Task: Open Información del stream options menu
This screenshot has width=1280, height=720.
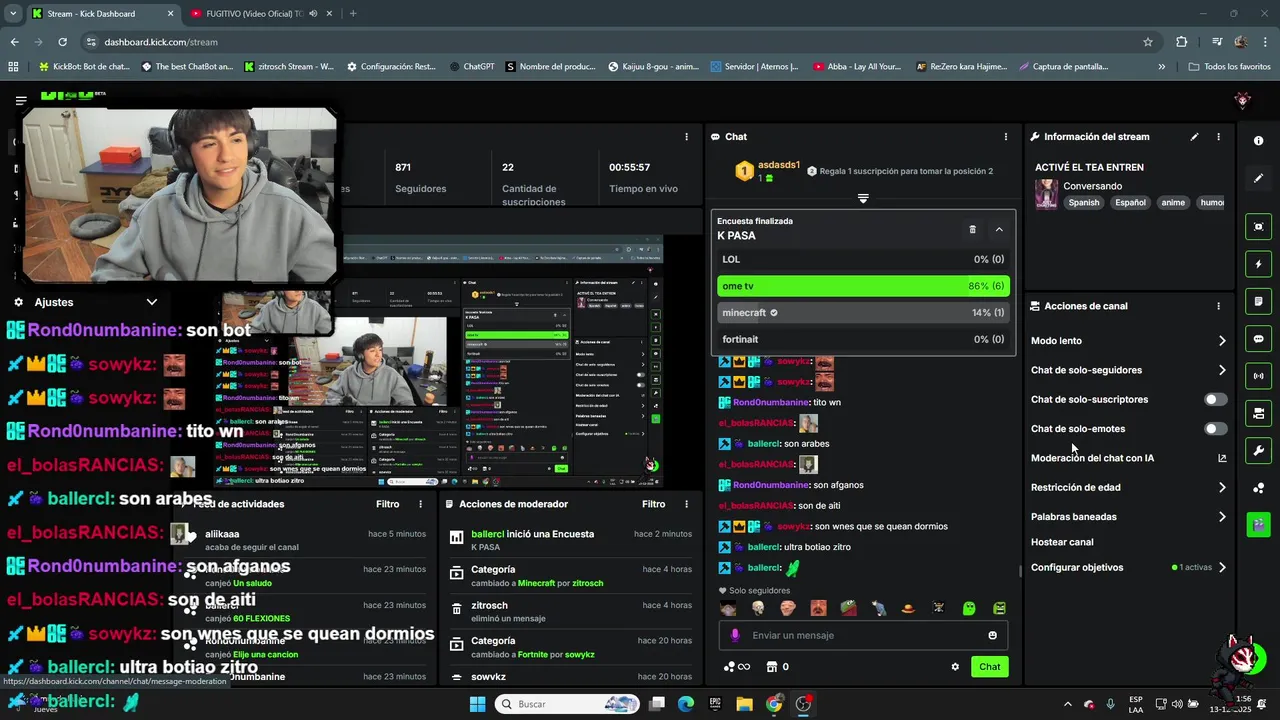Action: (x=1218, y=137)
